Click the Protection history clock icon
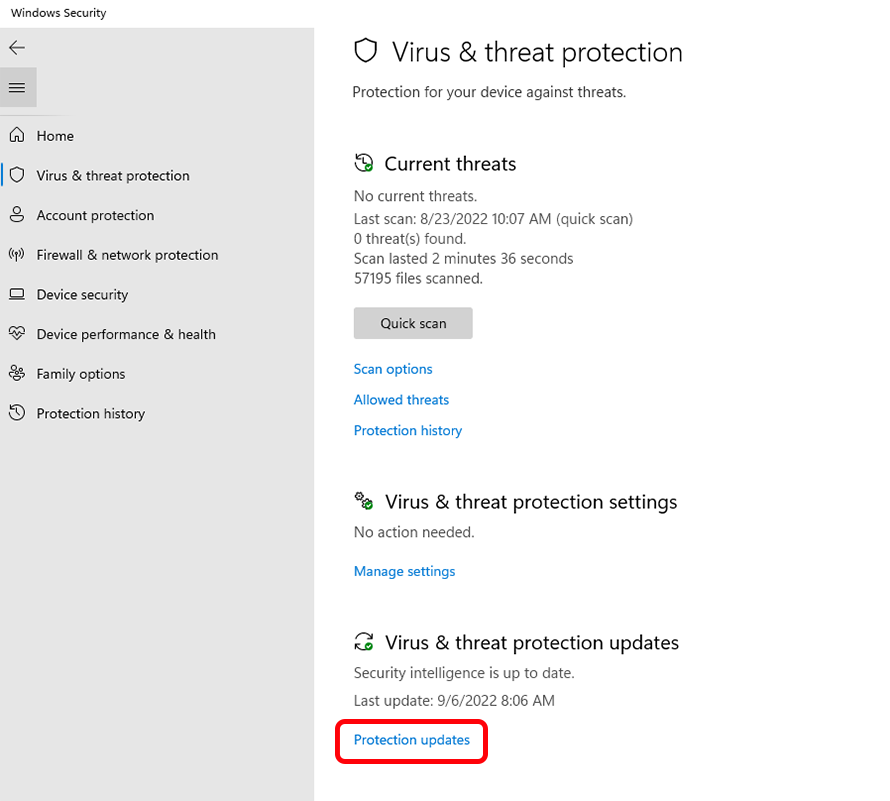 [x=17, y=413]
